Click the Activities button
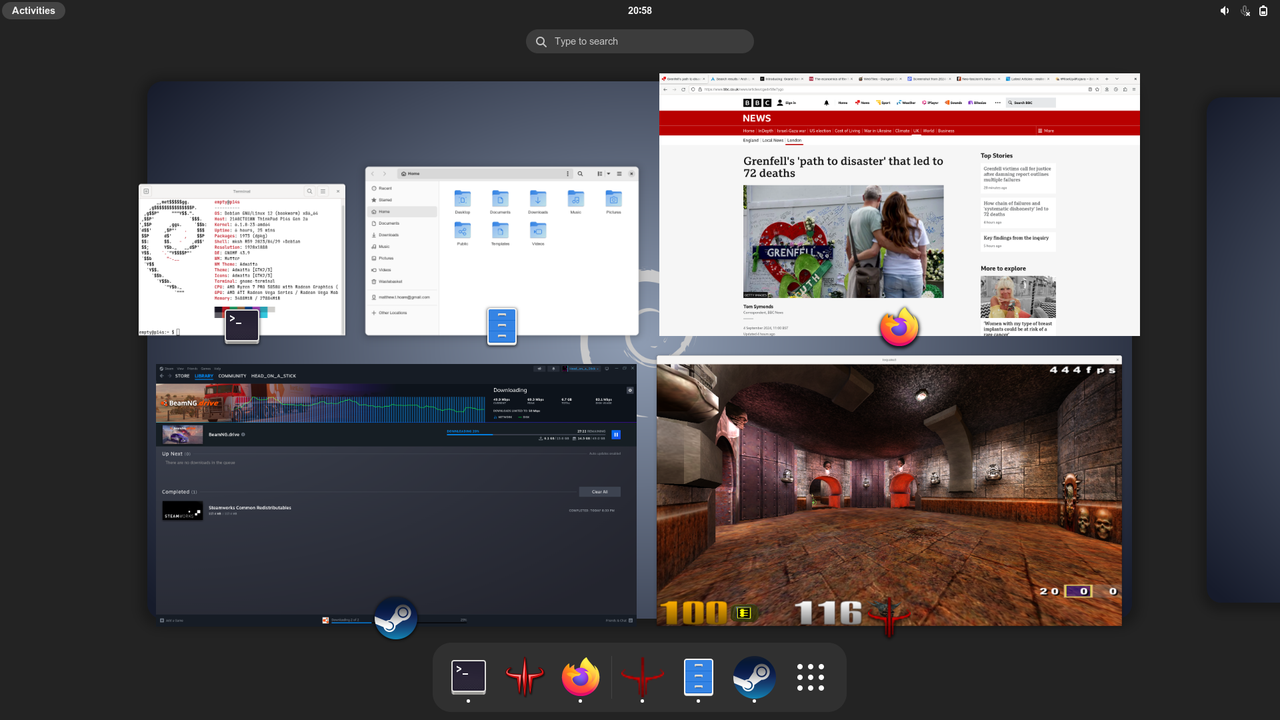 point(33,10)
